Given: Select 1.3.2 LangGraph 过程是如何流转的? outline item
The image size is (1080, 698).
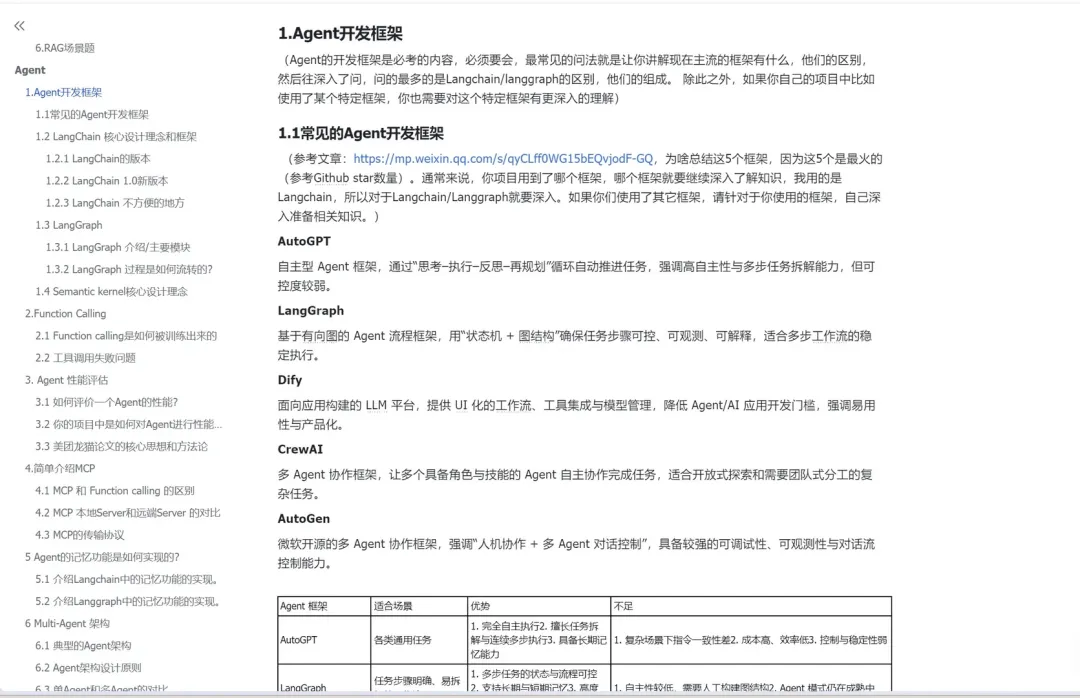Looking at the screenshot, I should point(129,269).
